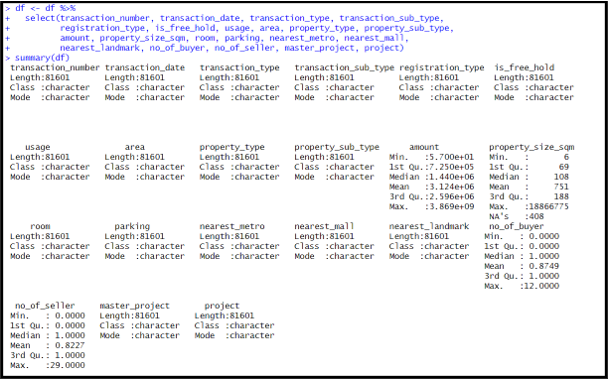Image resolution: width=610 pixels, height=379 pixels.
Task: Click no_of_seller Mean 0.8227 value
Action: click(47, 346)
